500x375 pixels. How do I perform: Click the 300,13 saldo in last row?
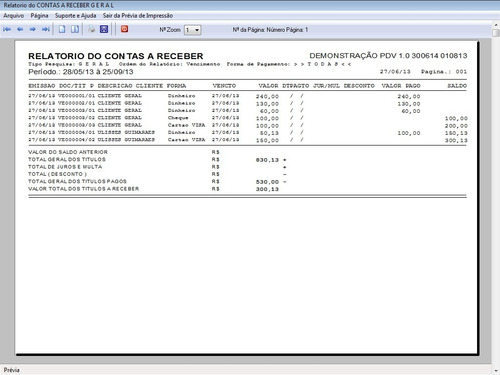[x=456, y=141]
